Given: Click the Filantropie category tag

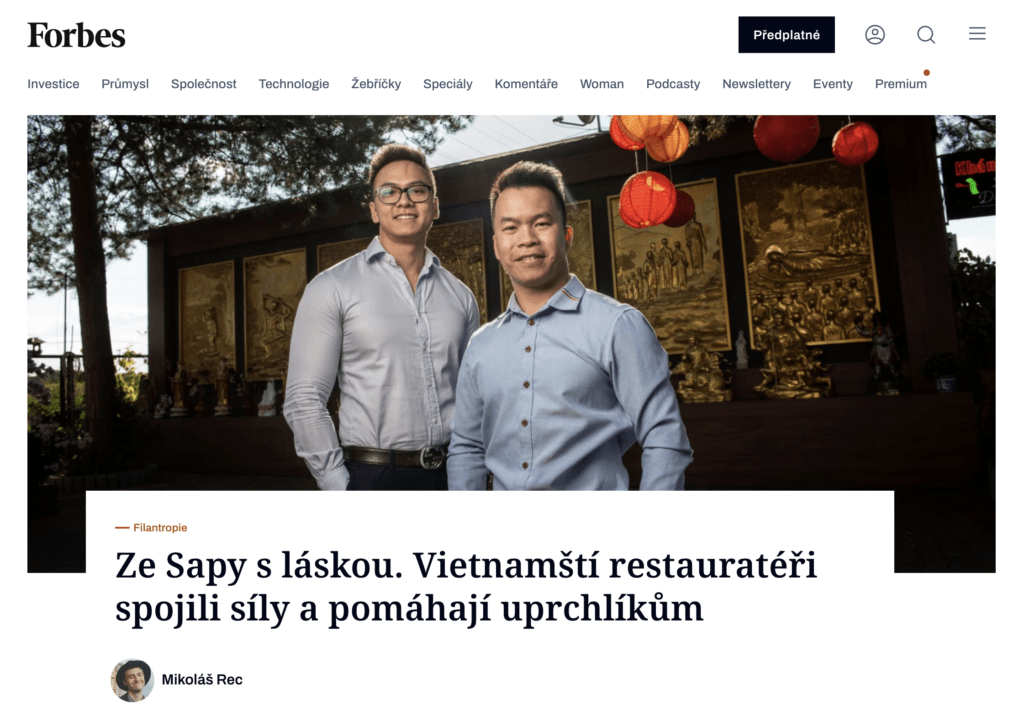Looking at the screenshot, I should [x=160, y=527].
